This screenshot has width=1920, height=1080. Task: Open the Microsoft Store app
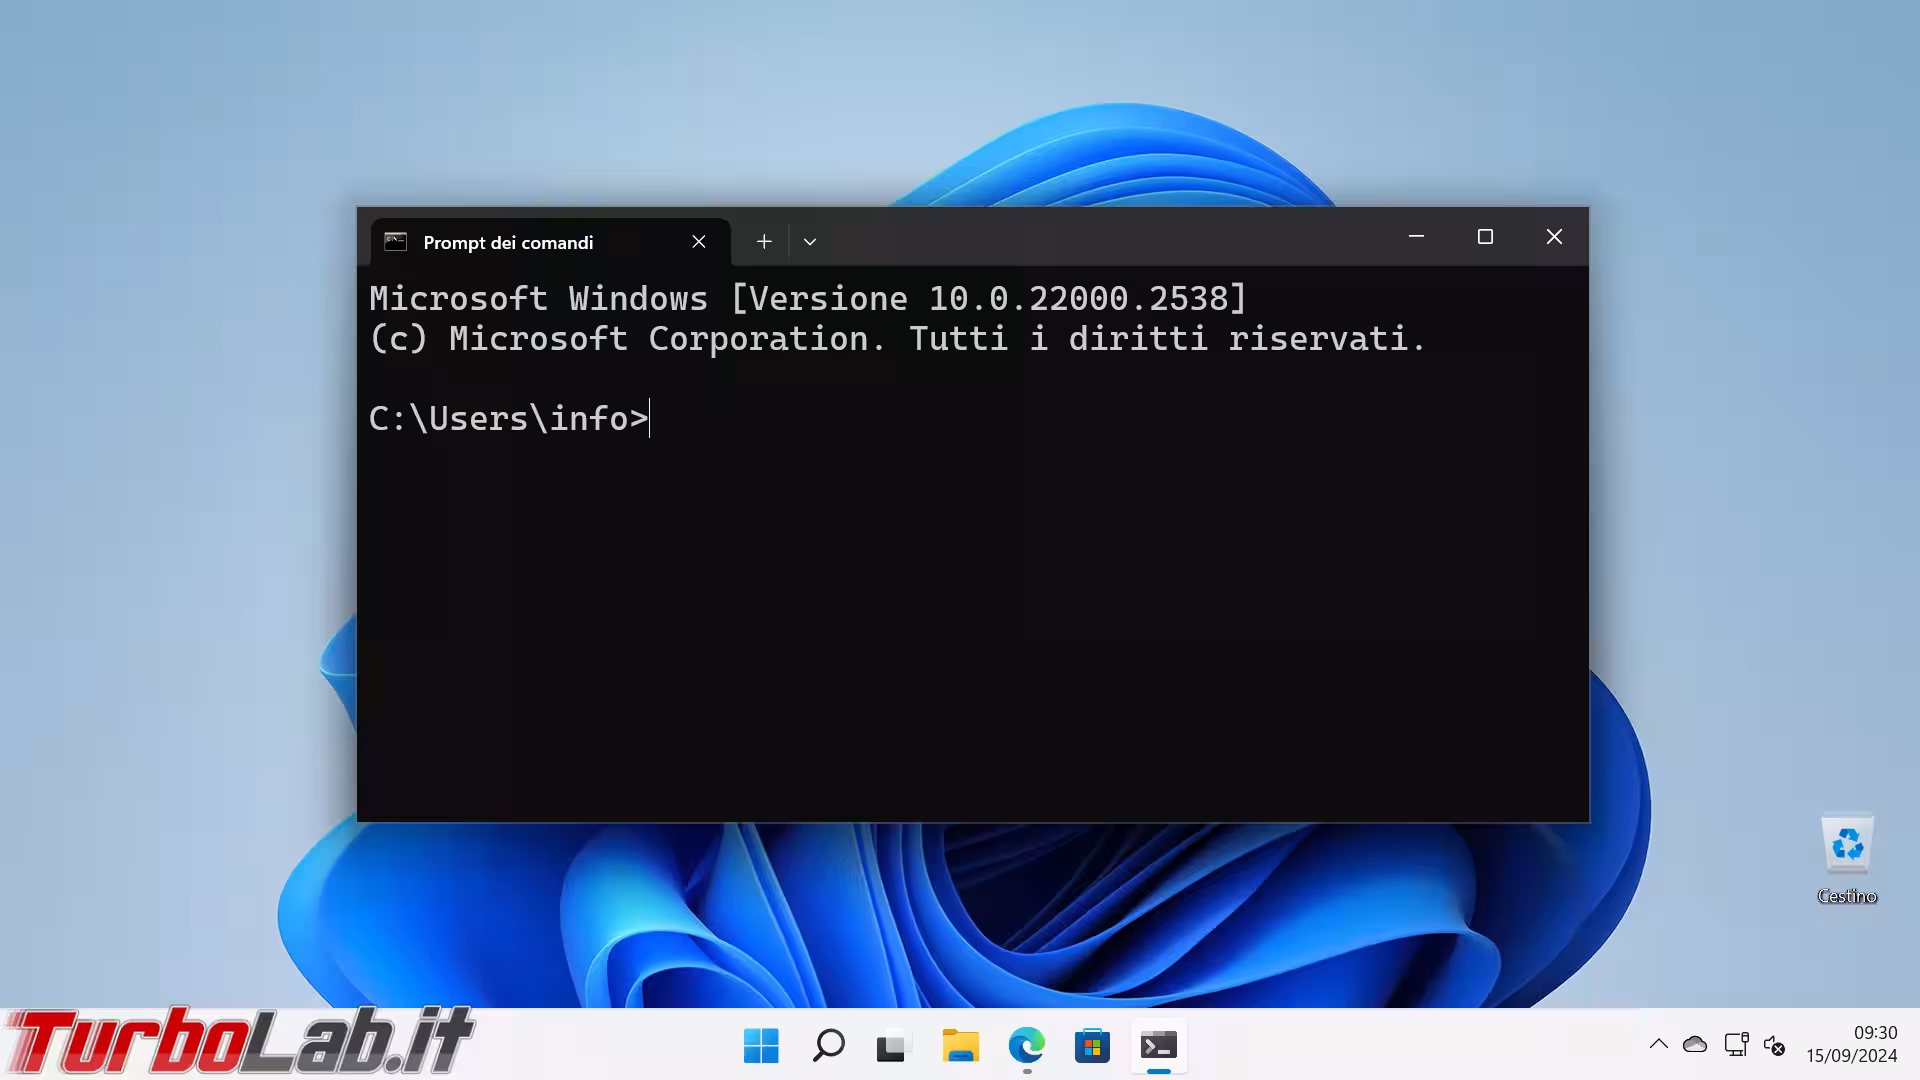click(x=1092, y=1047)
